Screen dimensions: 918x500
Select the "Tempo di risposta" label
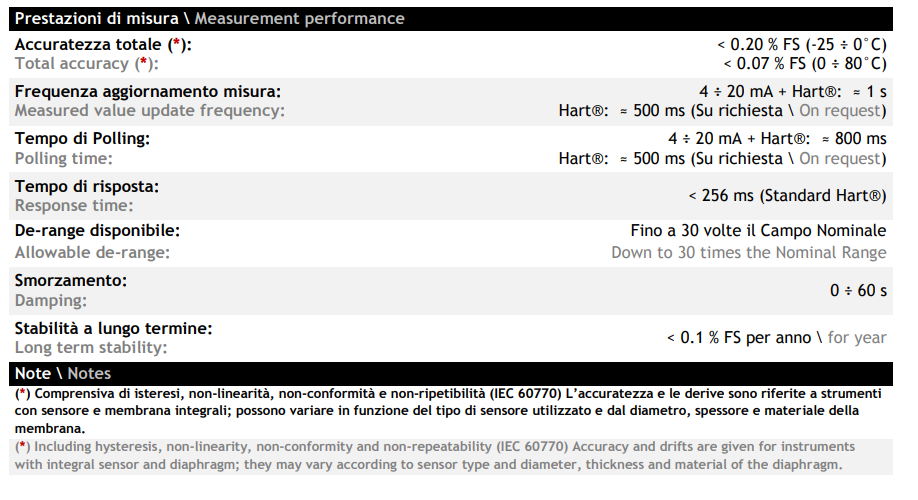click(x=87, y=186)
